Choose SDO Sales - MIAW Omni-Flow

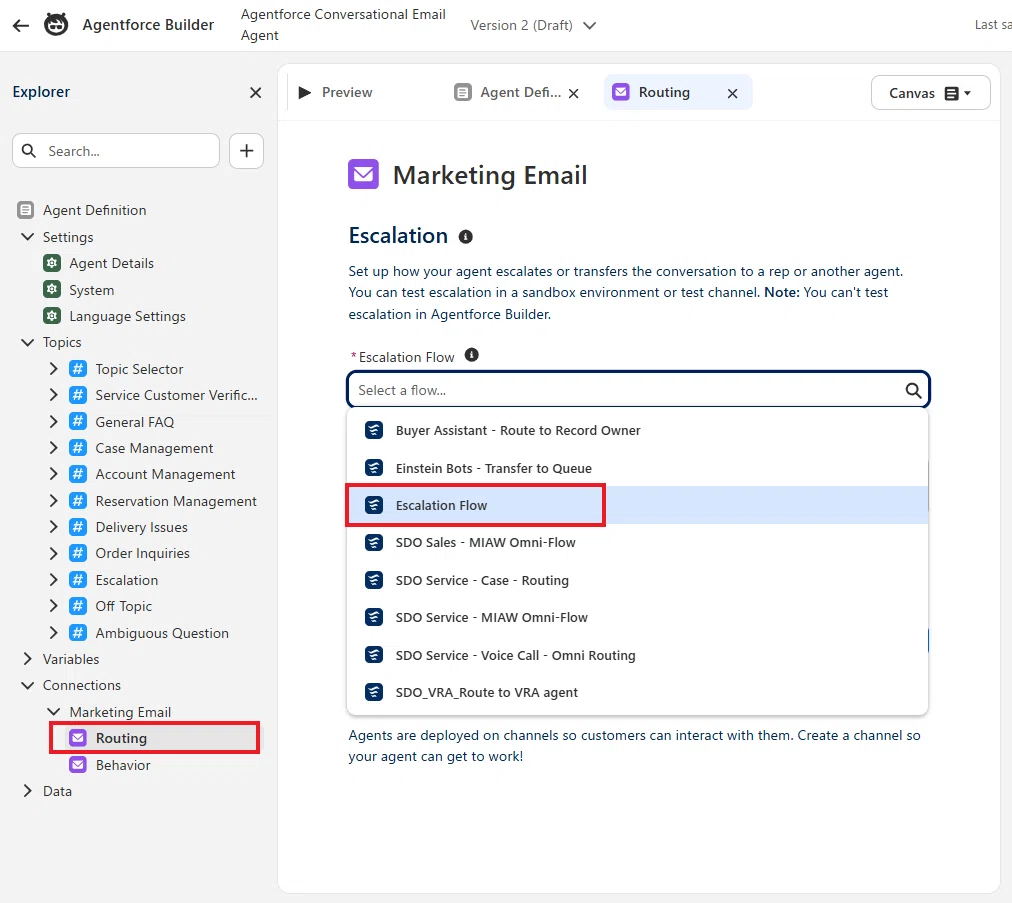click(637, 542)
